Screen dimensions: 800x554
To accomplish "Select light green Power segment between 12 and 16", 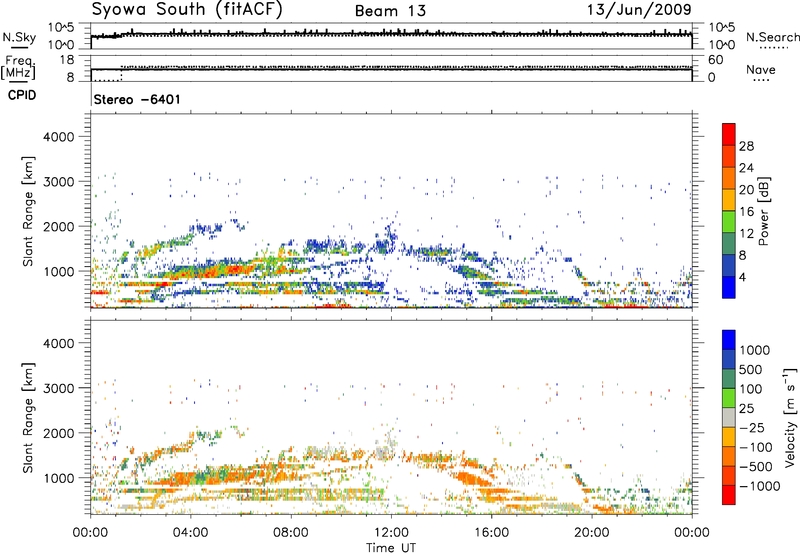I will (729, 222).
